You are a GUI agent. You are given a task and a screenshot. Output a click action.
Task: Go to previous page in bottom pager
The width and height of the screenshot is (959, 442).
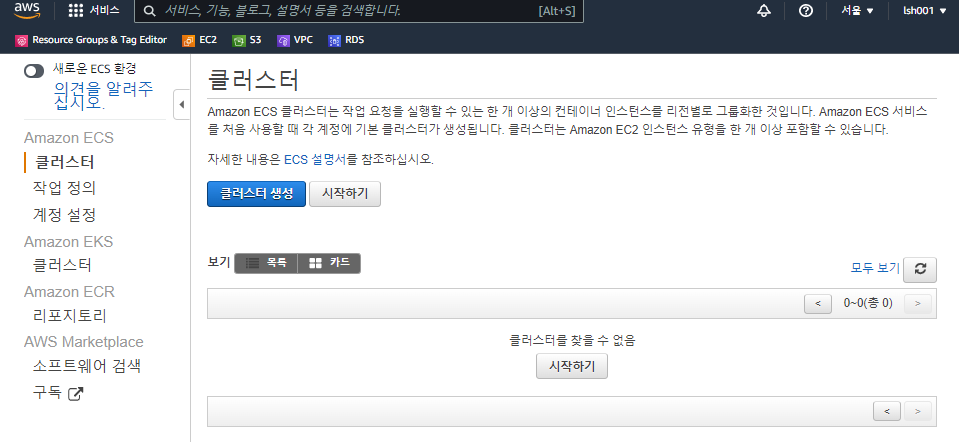(x=887, y=411)
